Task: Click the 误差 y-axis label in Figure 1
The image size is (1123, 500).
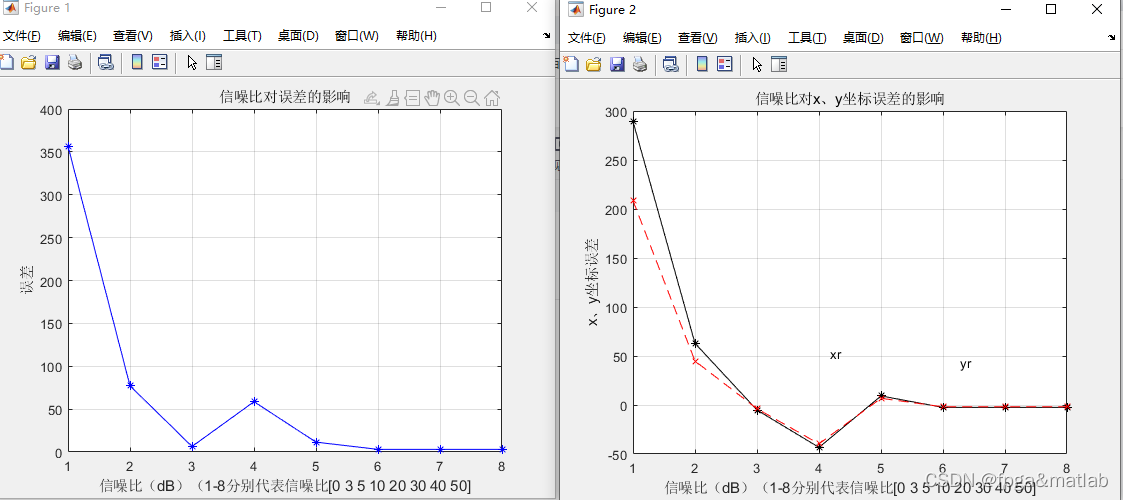Action: tap(27, 281)
